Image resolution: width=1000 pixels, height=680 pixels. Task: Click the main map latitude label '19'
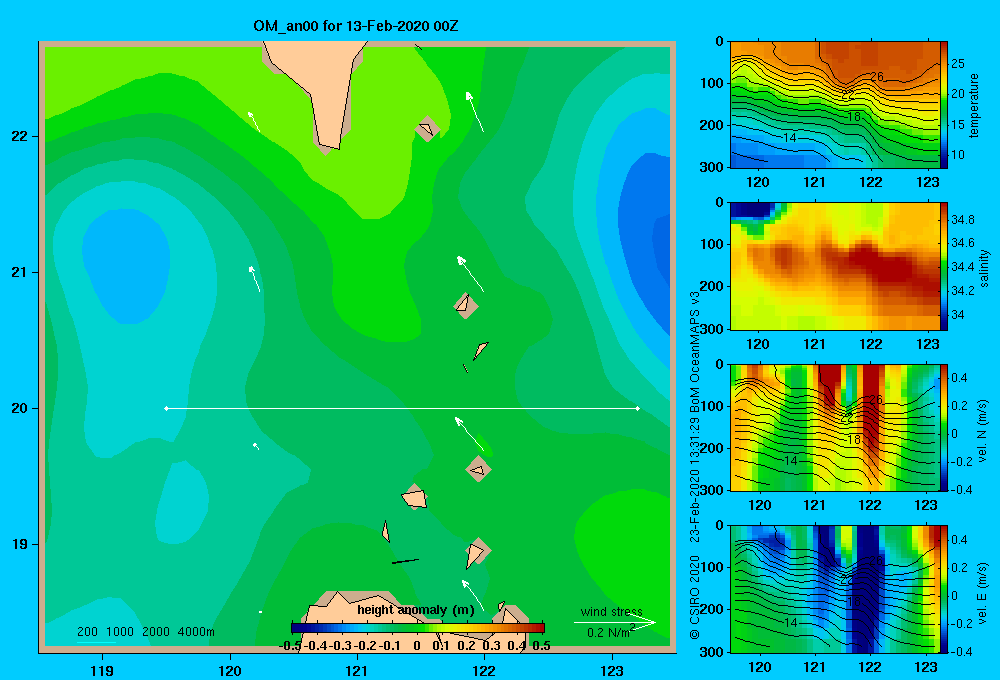click(x=20, y=544)
